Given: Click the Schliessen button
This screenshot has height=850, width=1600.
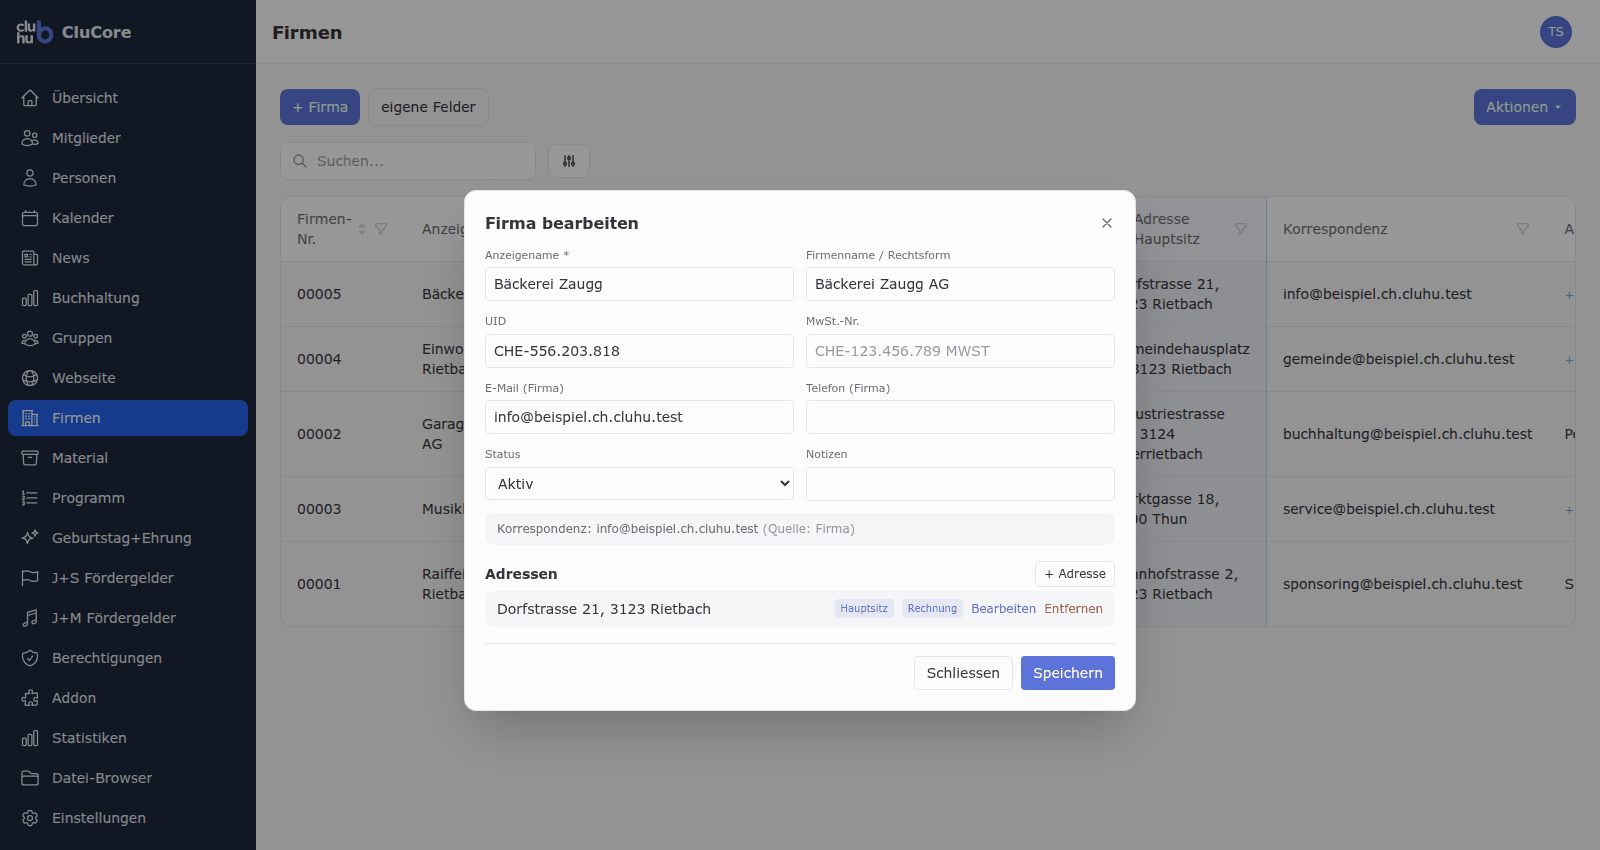Looking at the screenshot, I should [963, 673].
